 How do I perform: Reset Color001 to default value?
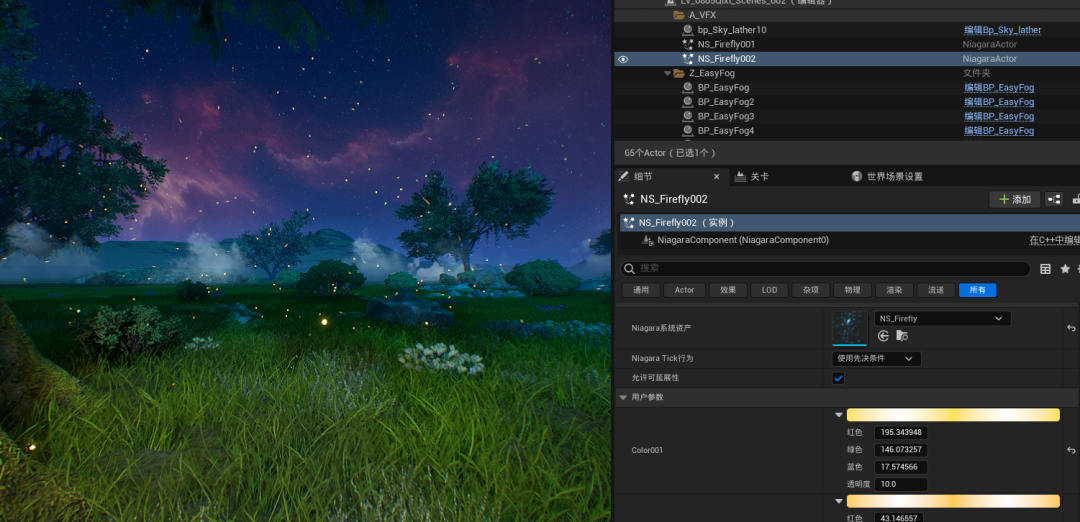(1071, 450)
